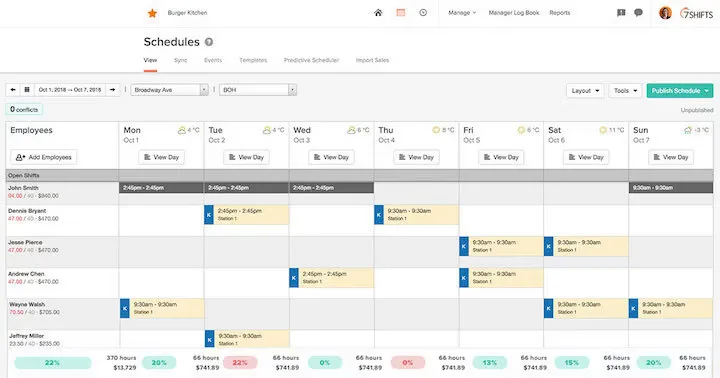
Task: Click the Burger Kitchen company name
Action: [x=187, y=13]
